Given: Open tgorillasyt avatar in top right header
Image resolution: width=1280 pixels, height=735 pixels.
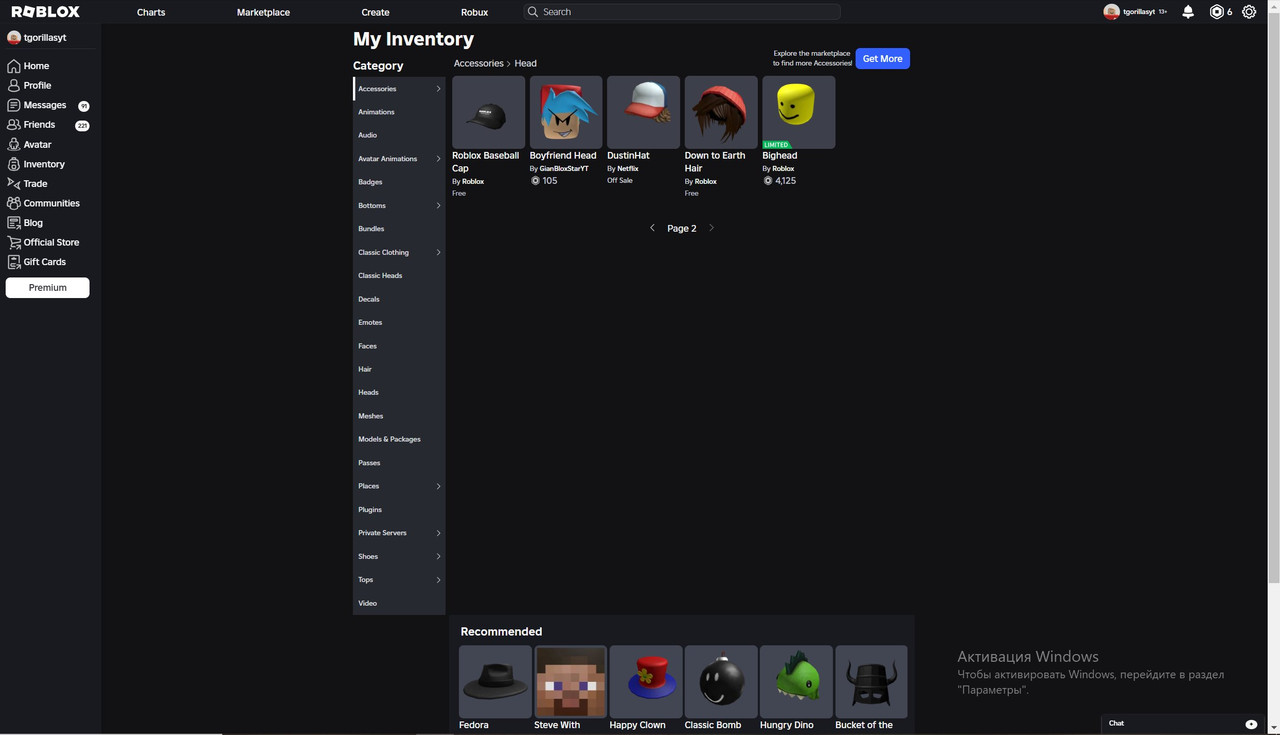Looking at the screenshot, I should 1111,12.
